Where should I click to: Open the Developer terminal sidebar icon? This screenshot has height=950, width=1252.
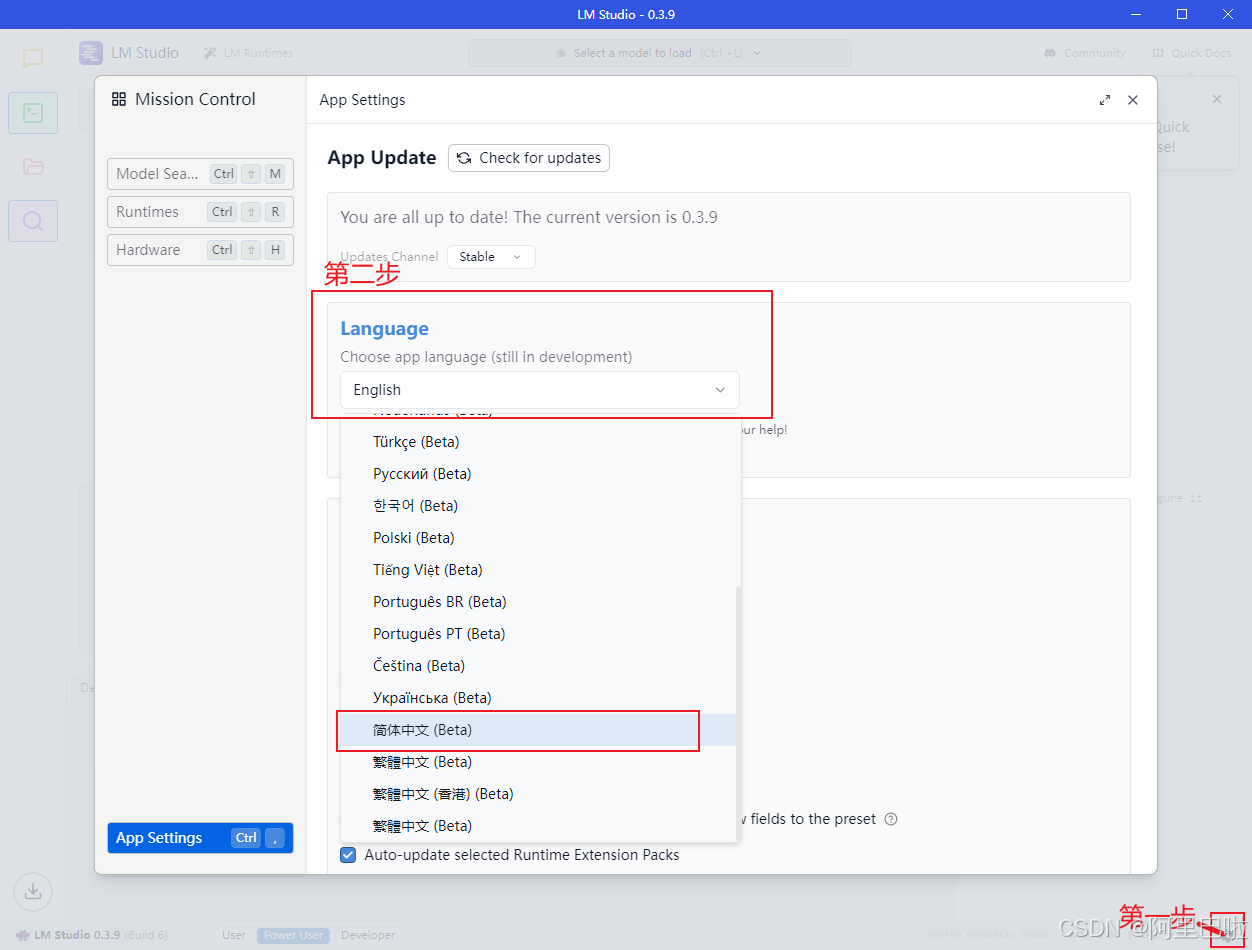33,113
